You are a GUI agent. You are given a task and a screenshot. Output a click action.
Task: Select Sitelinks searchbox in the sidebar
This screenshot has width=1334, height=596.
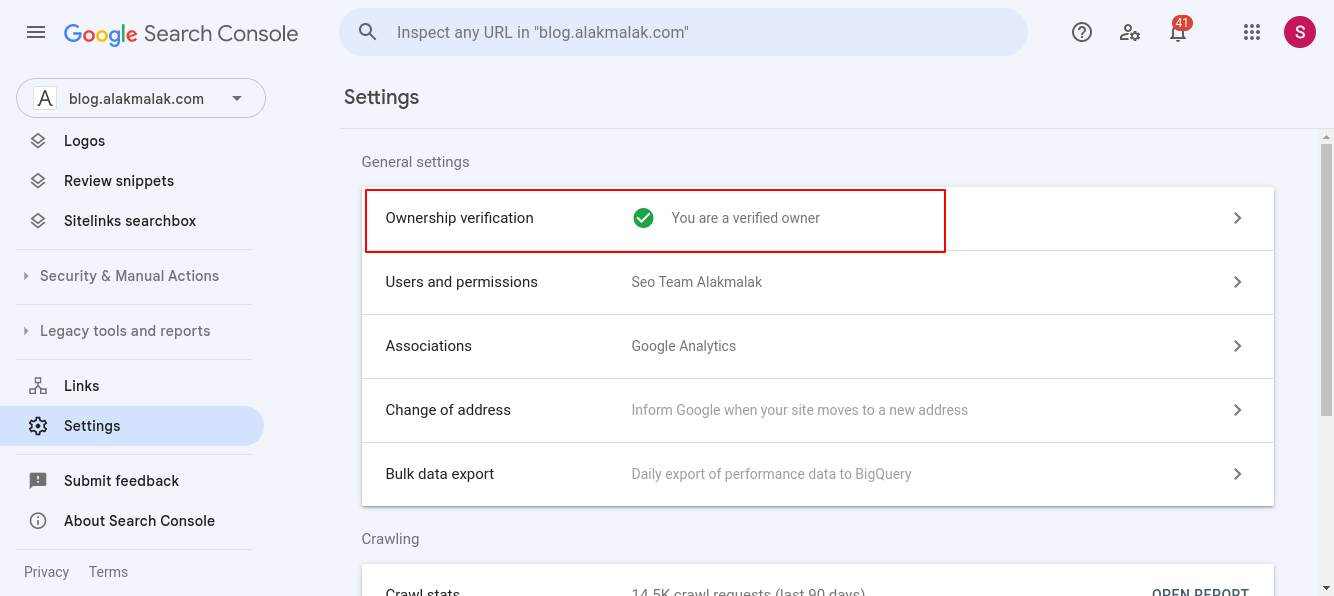coord(128,220)
